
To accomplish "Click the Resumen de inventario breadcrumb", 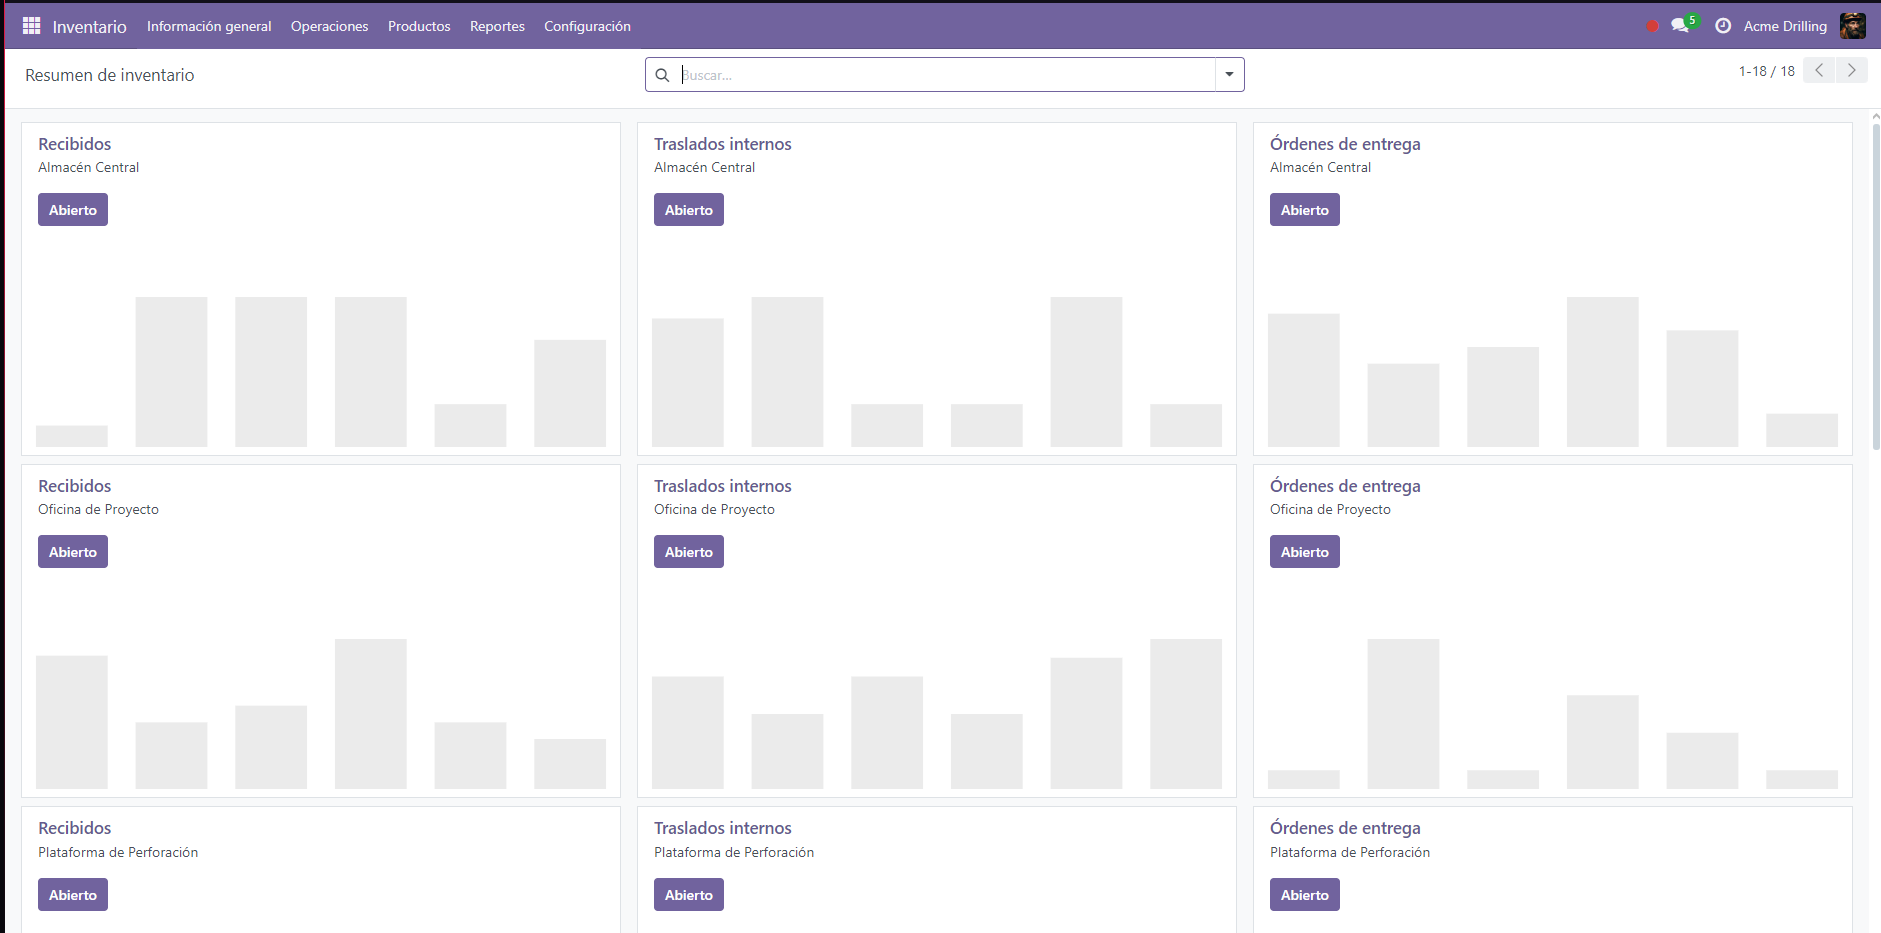I will coord(110,75).
